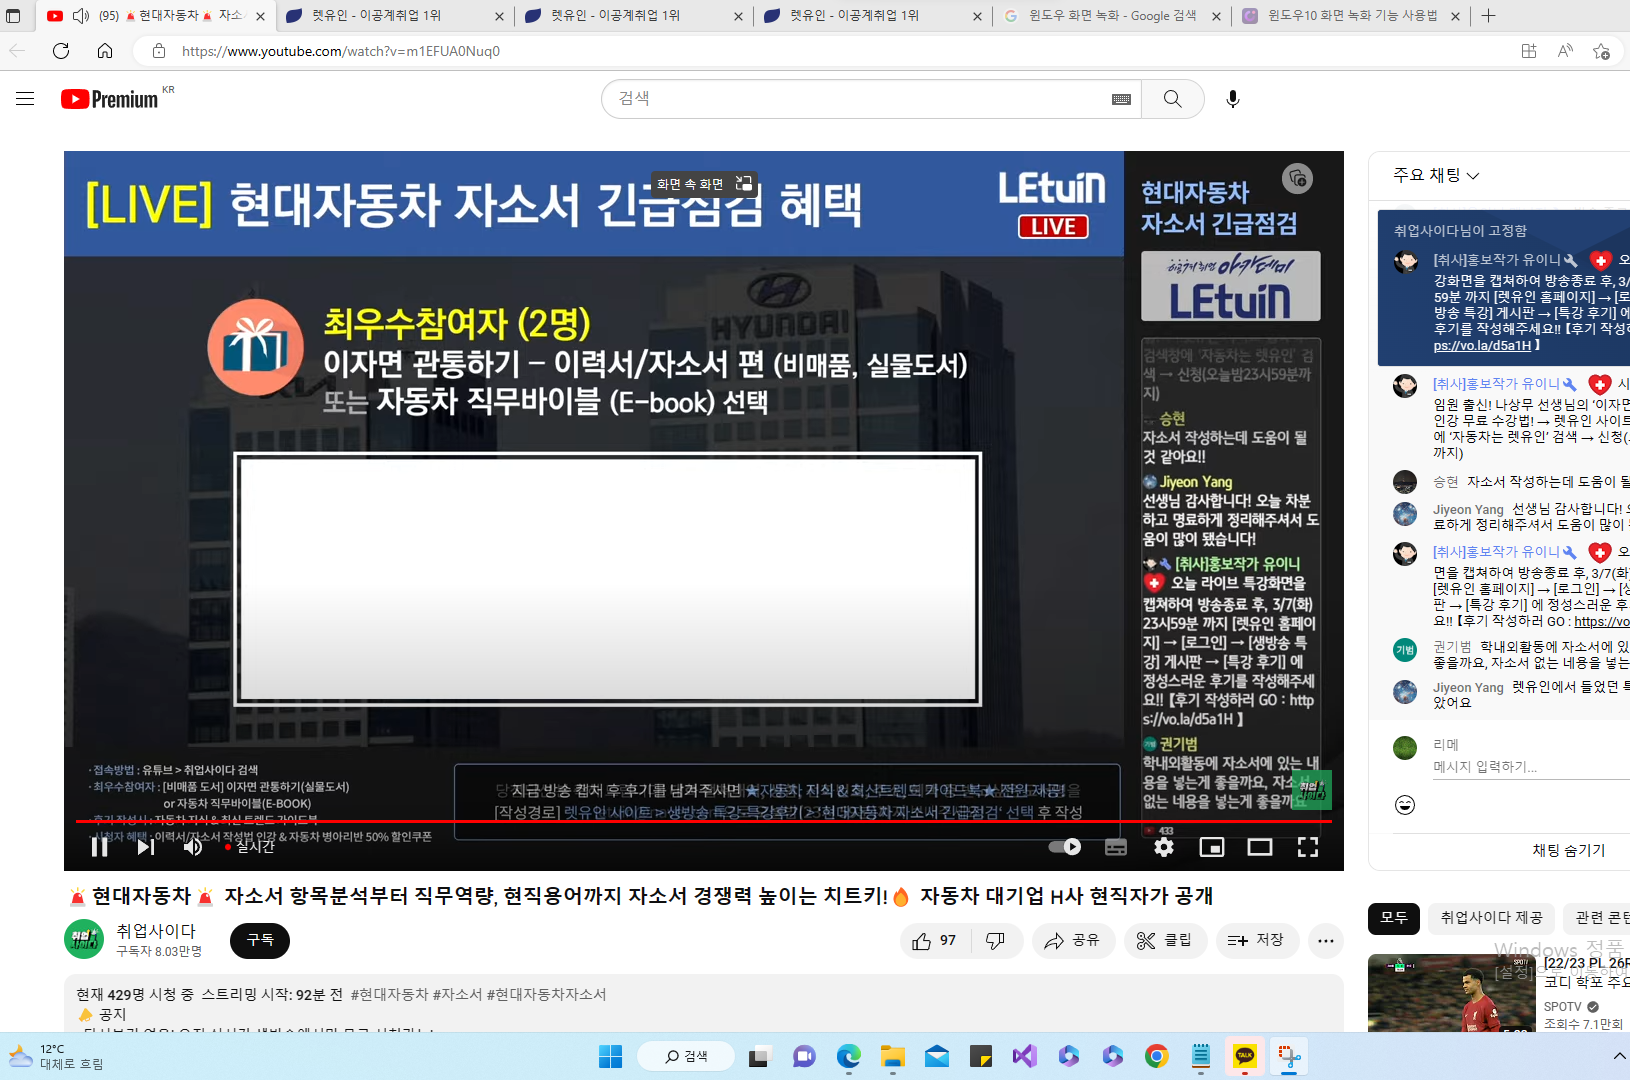
Task: Click the red video progress bar
Action: tap(700, 821)
